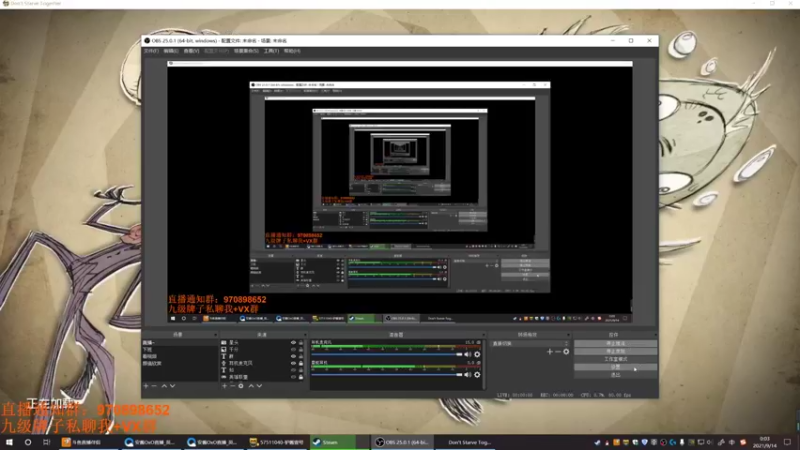Open the notification center icon
The image size is (800, 450).
coord(787,442)
